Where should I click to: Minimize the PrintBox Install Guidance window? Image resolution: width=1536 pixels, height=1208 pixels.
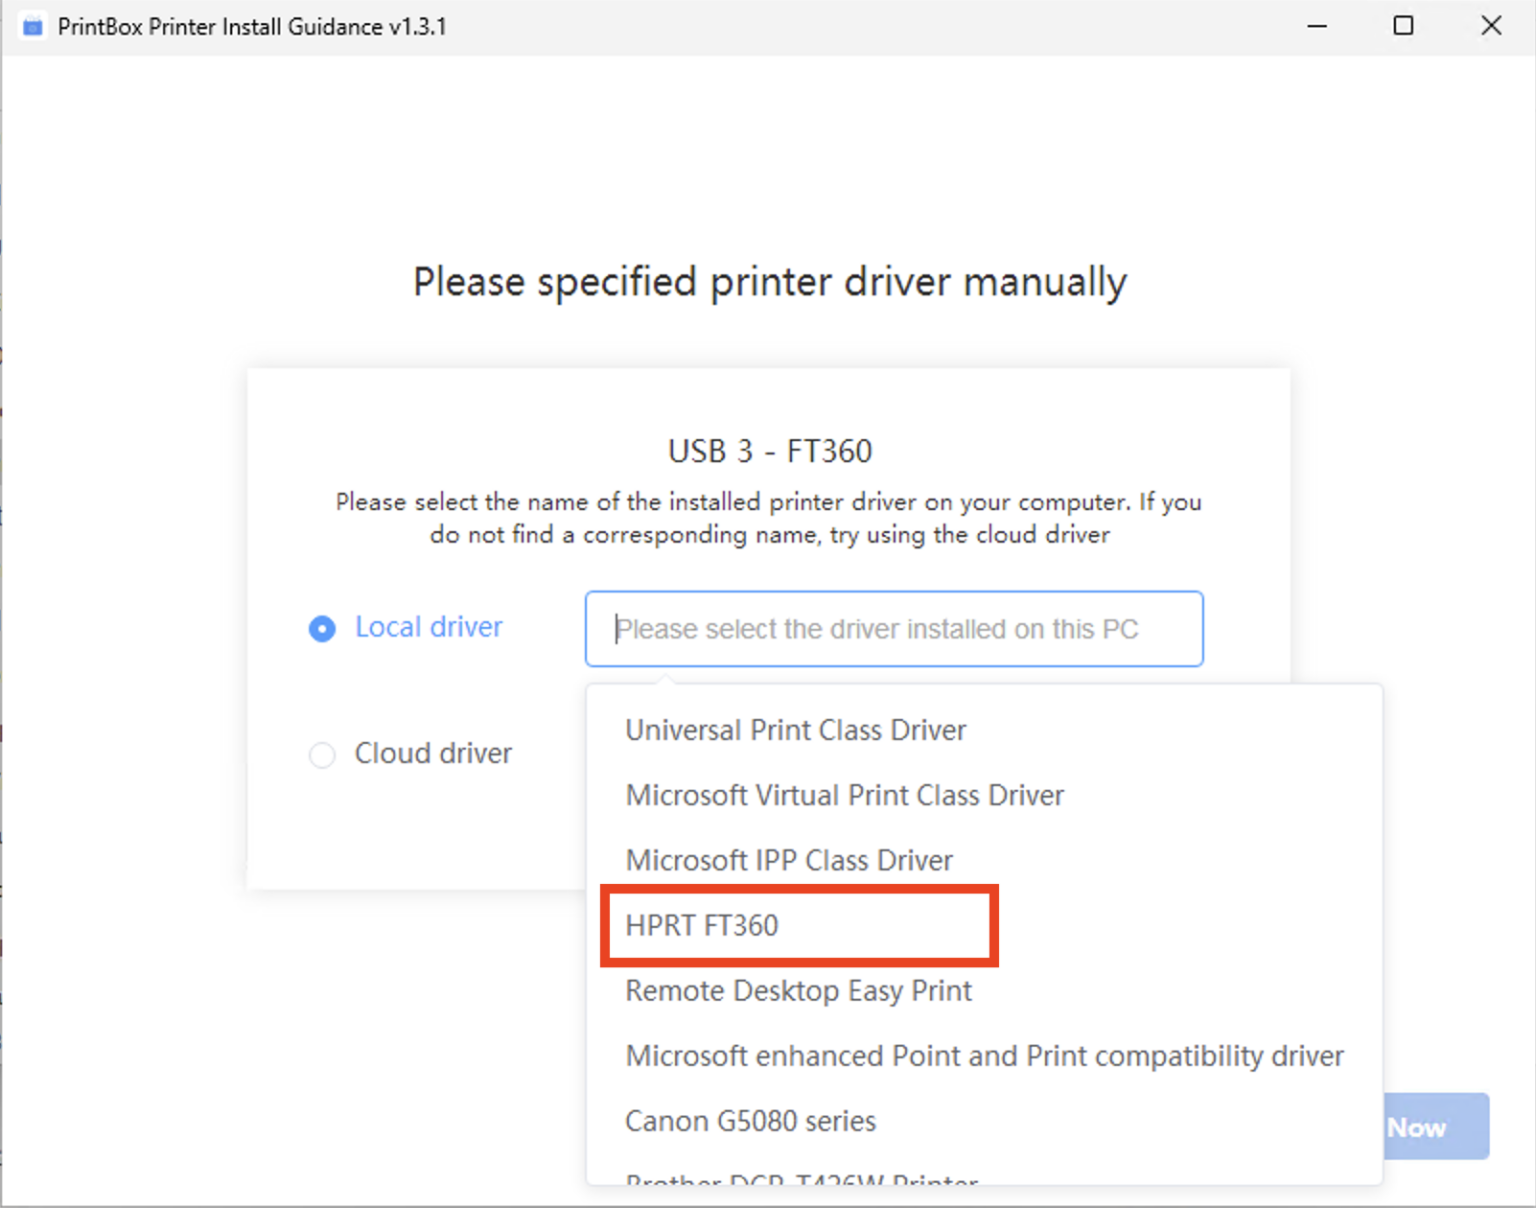[x=1316, y=25]
